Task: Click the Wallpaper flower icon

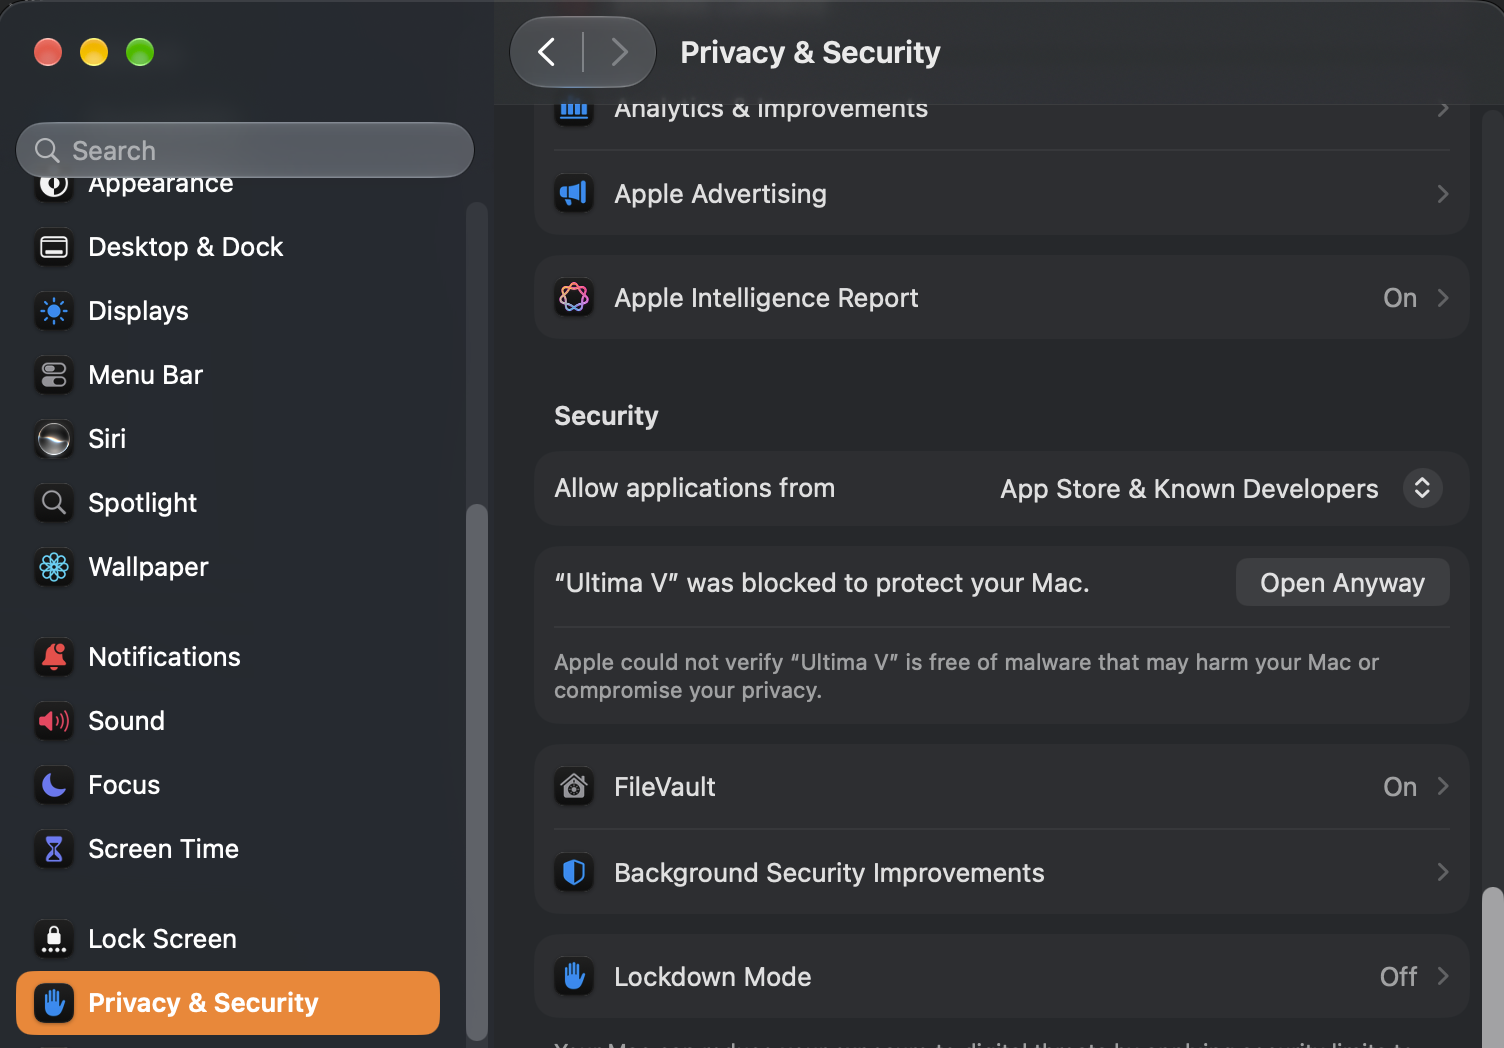Action: click(54, 567)
